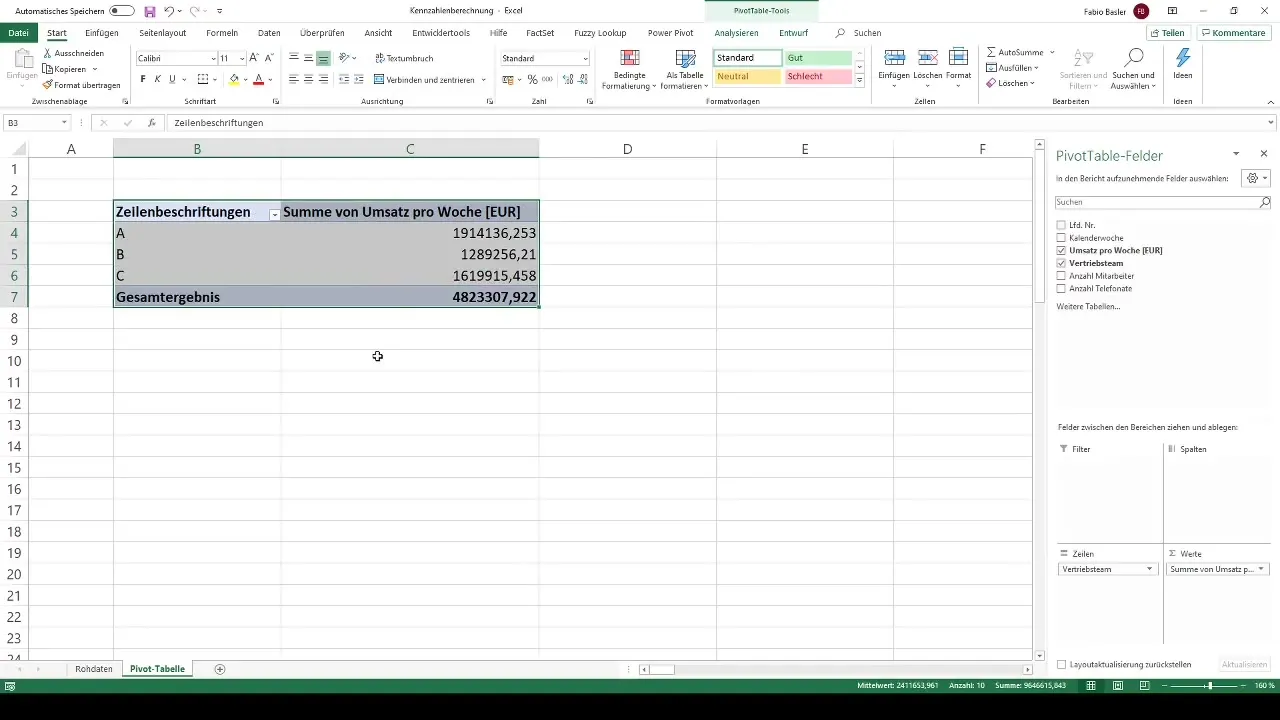Click the insert function fx icon
The width and height of the screenshot is (1280, 720).
coord(151,122)
